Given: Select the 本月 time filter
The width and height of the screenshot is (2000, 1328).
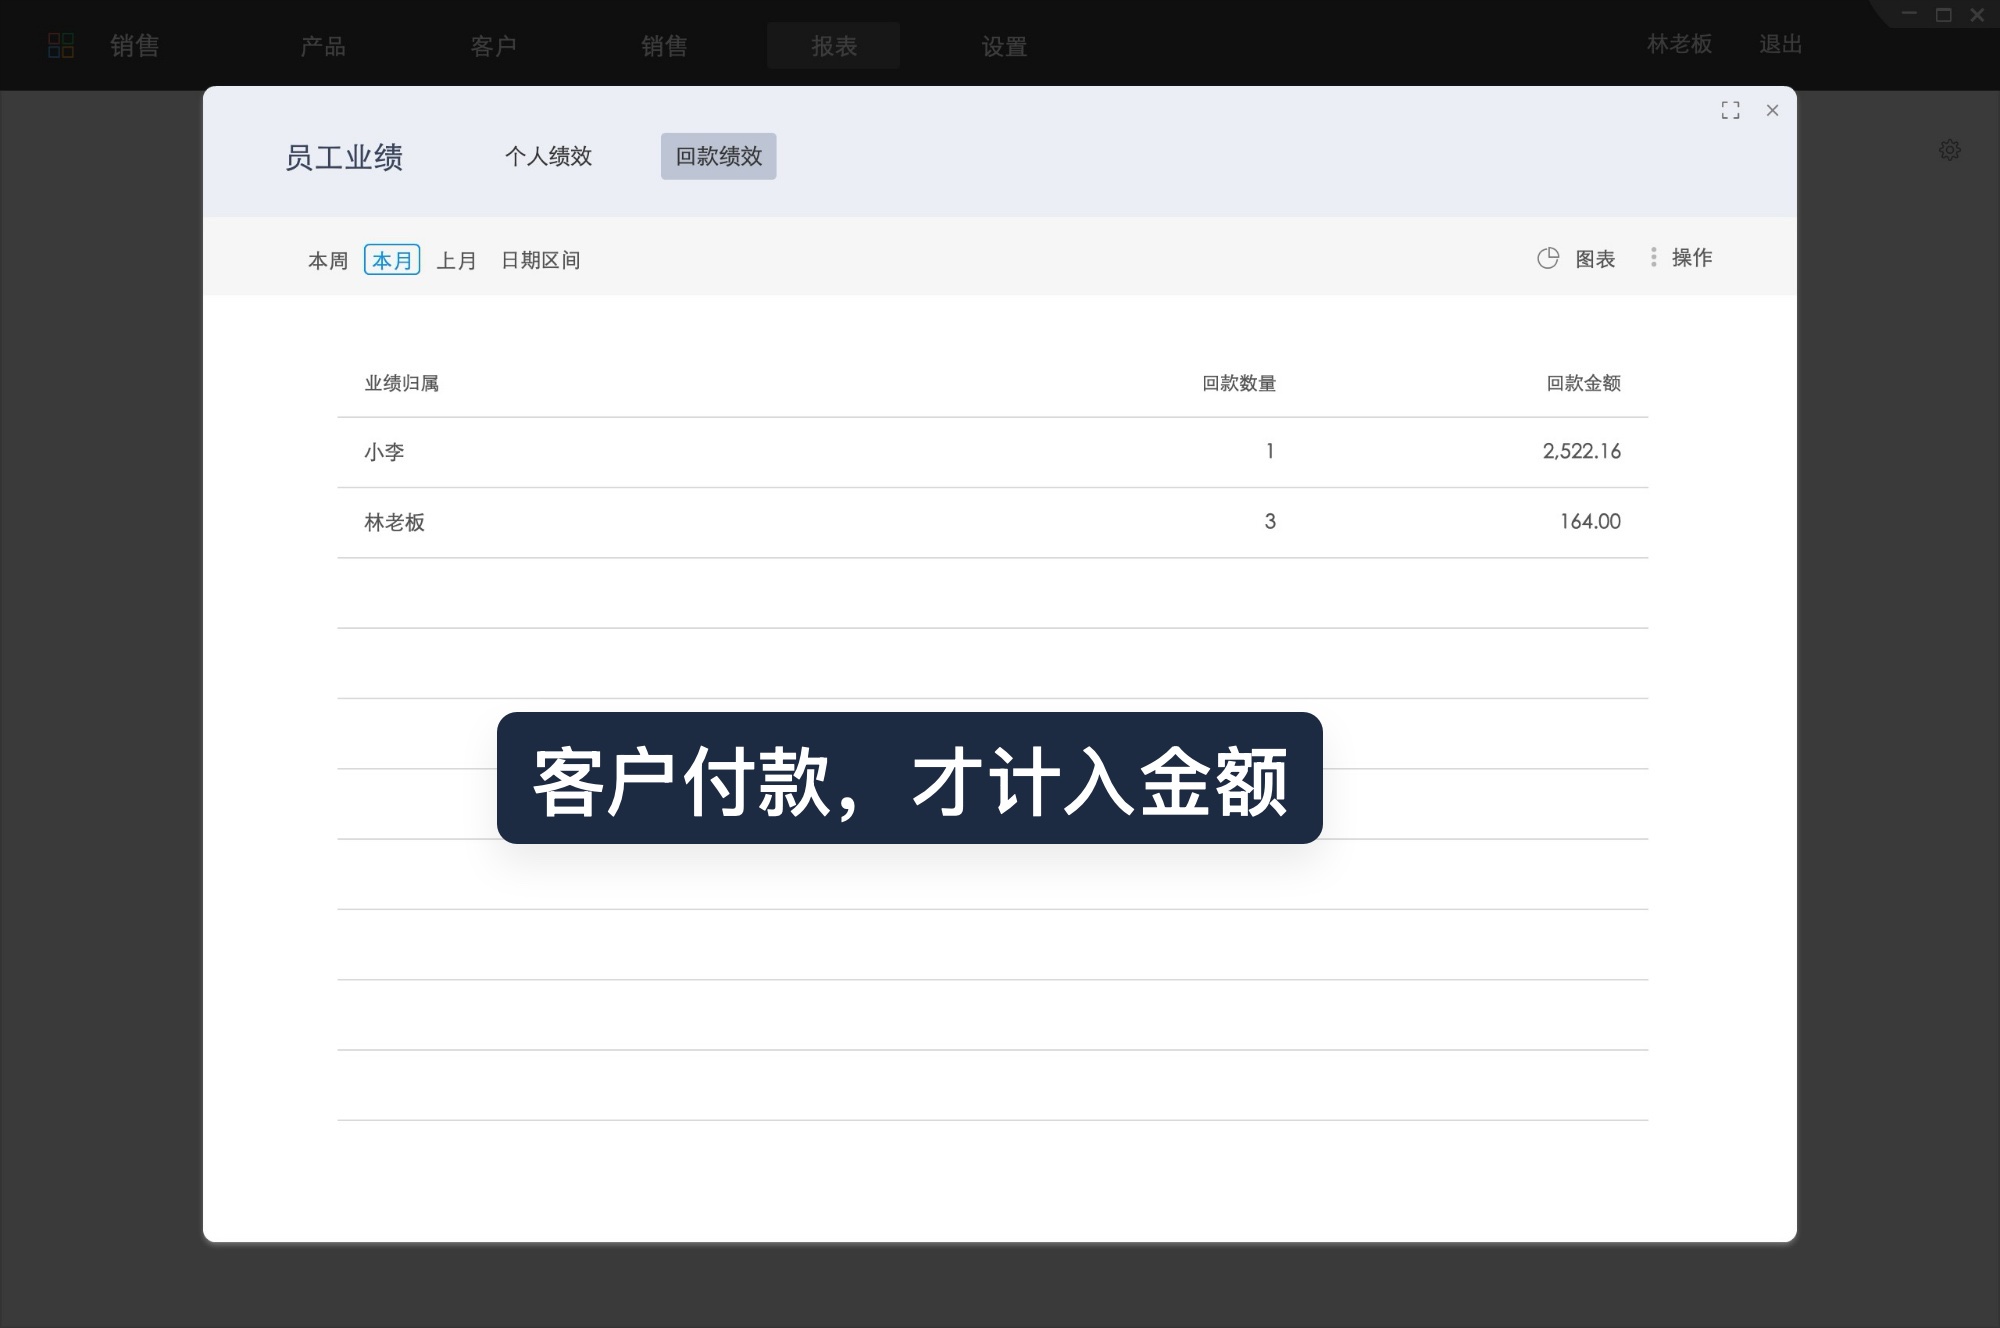Looking at the screenshot, I should 392,260.
